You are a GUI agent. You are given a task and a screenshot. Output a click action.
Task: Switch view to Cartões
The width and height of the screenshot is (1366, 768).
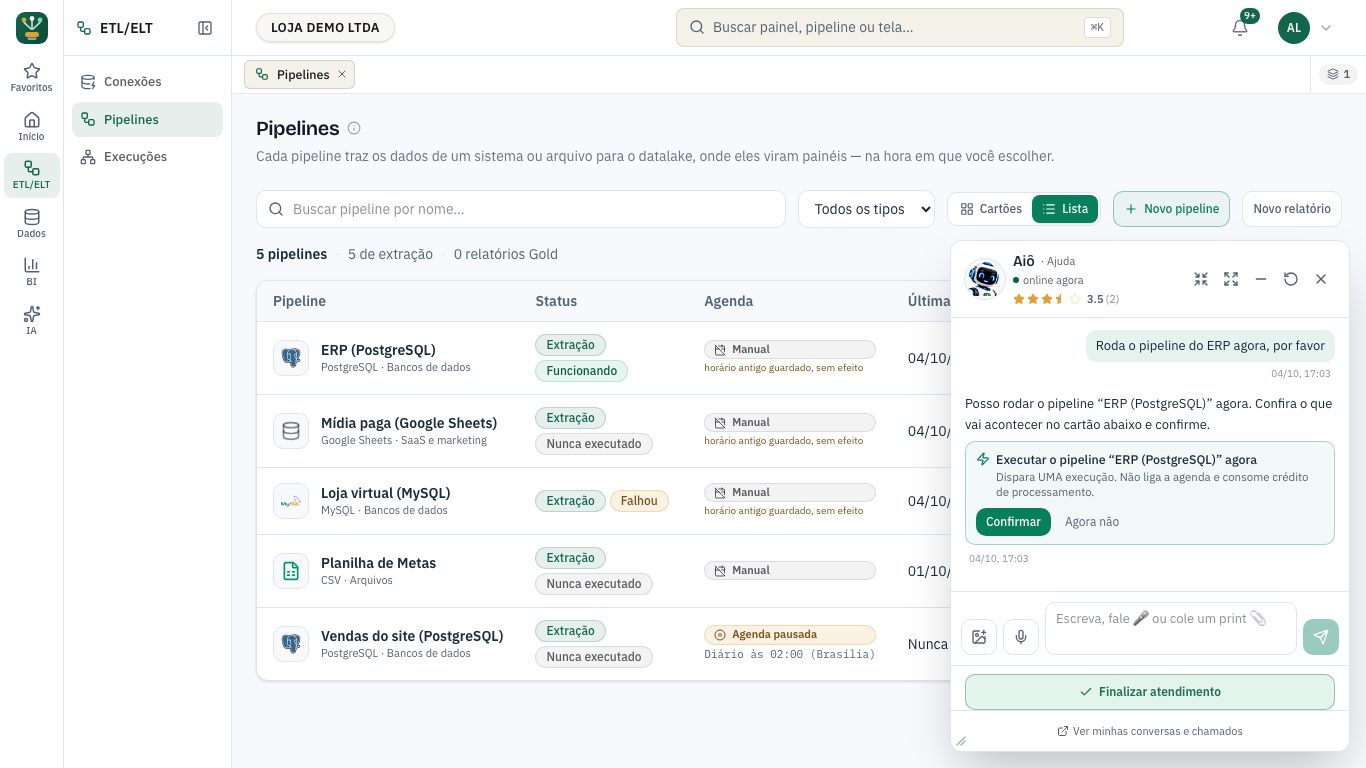[x=991, y=209]
